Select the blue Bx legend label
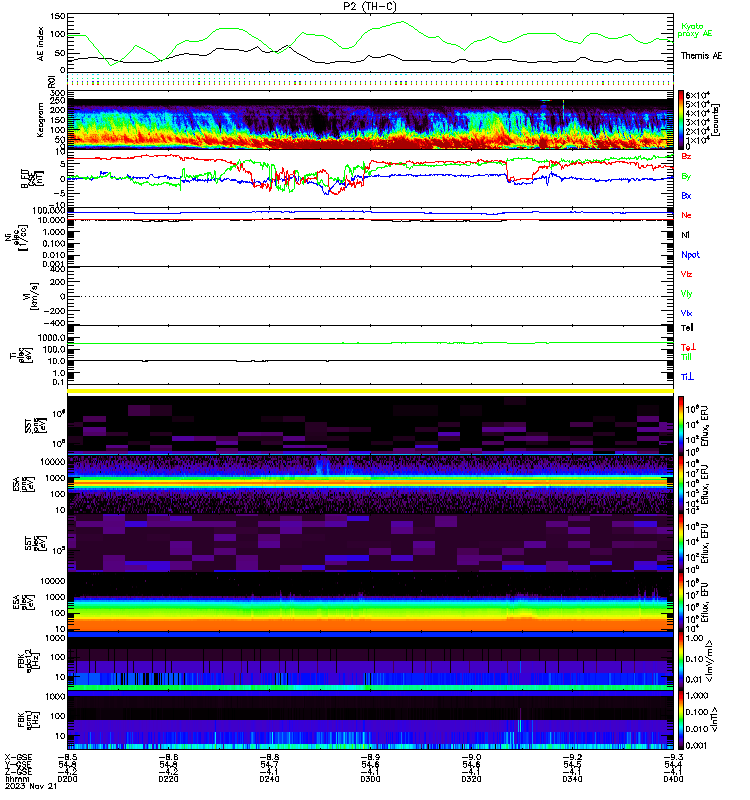The width and height of the screenshot is (750, 800). click(686, 195)
